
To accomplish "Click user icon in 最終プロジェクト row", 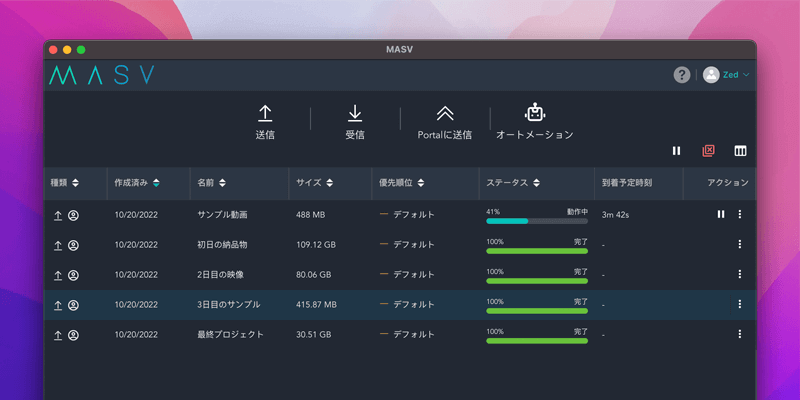I will (x=73, y=335).
